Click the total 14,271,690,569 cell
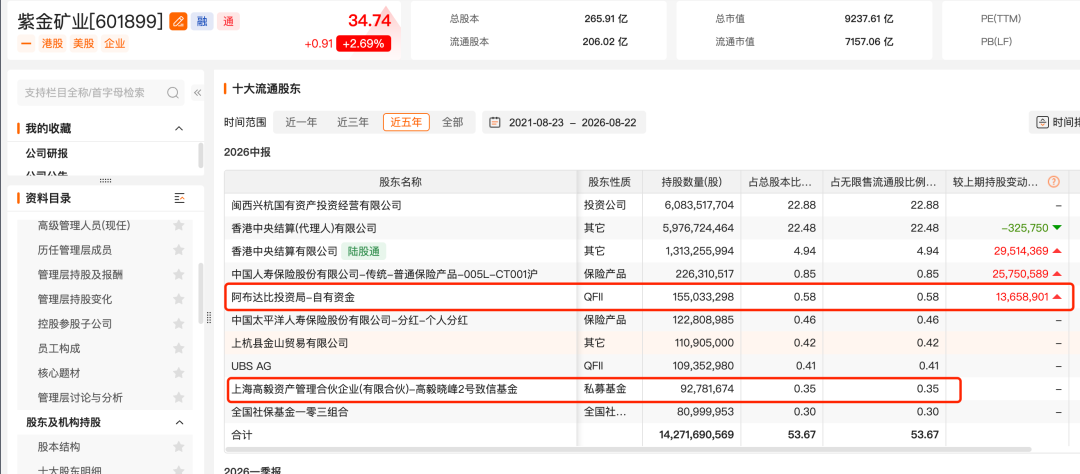This screenshot has width=1080, height=474. 691,435
